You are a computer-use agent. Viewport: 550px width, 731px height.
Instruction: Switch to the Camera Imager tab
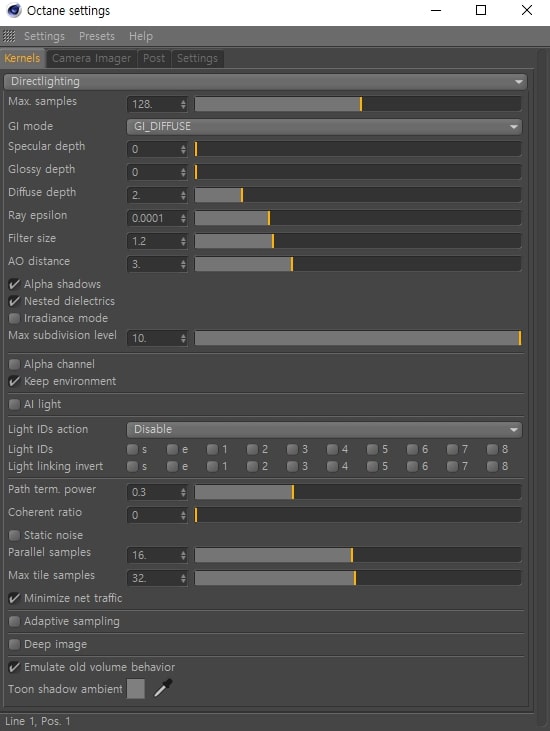[x=91, y=58]
